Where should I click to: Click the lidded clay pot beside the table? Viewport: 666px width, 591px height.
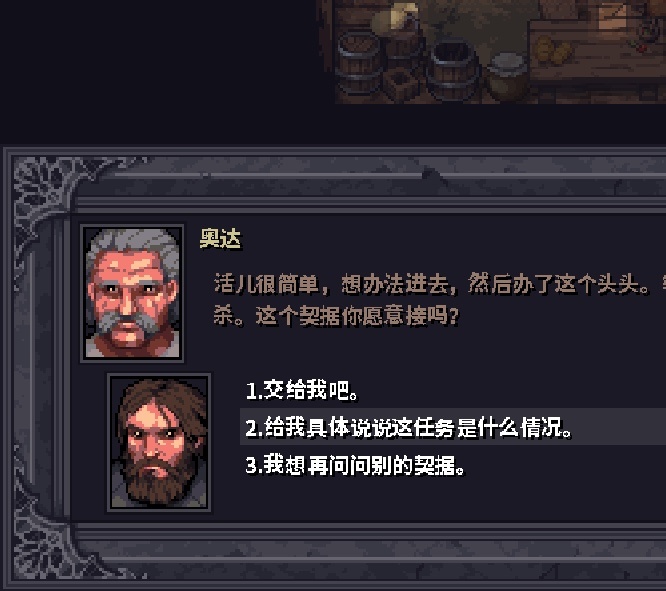tap(507, 74)
